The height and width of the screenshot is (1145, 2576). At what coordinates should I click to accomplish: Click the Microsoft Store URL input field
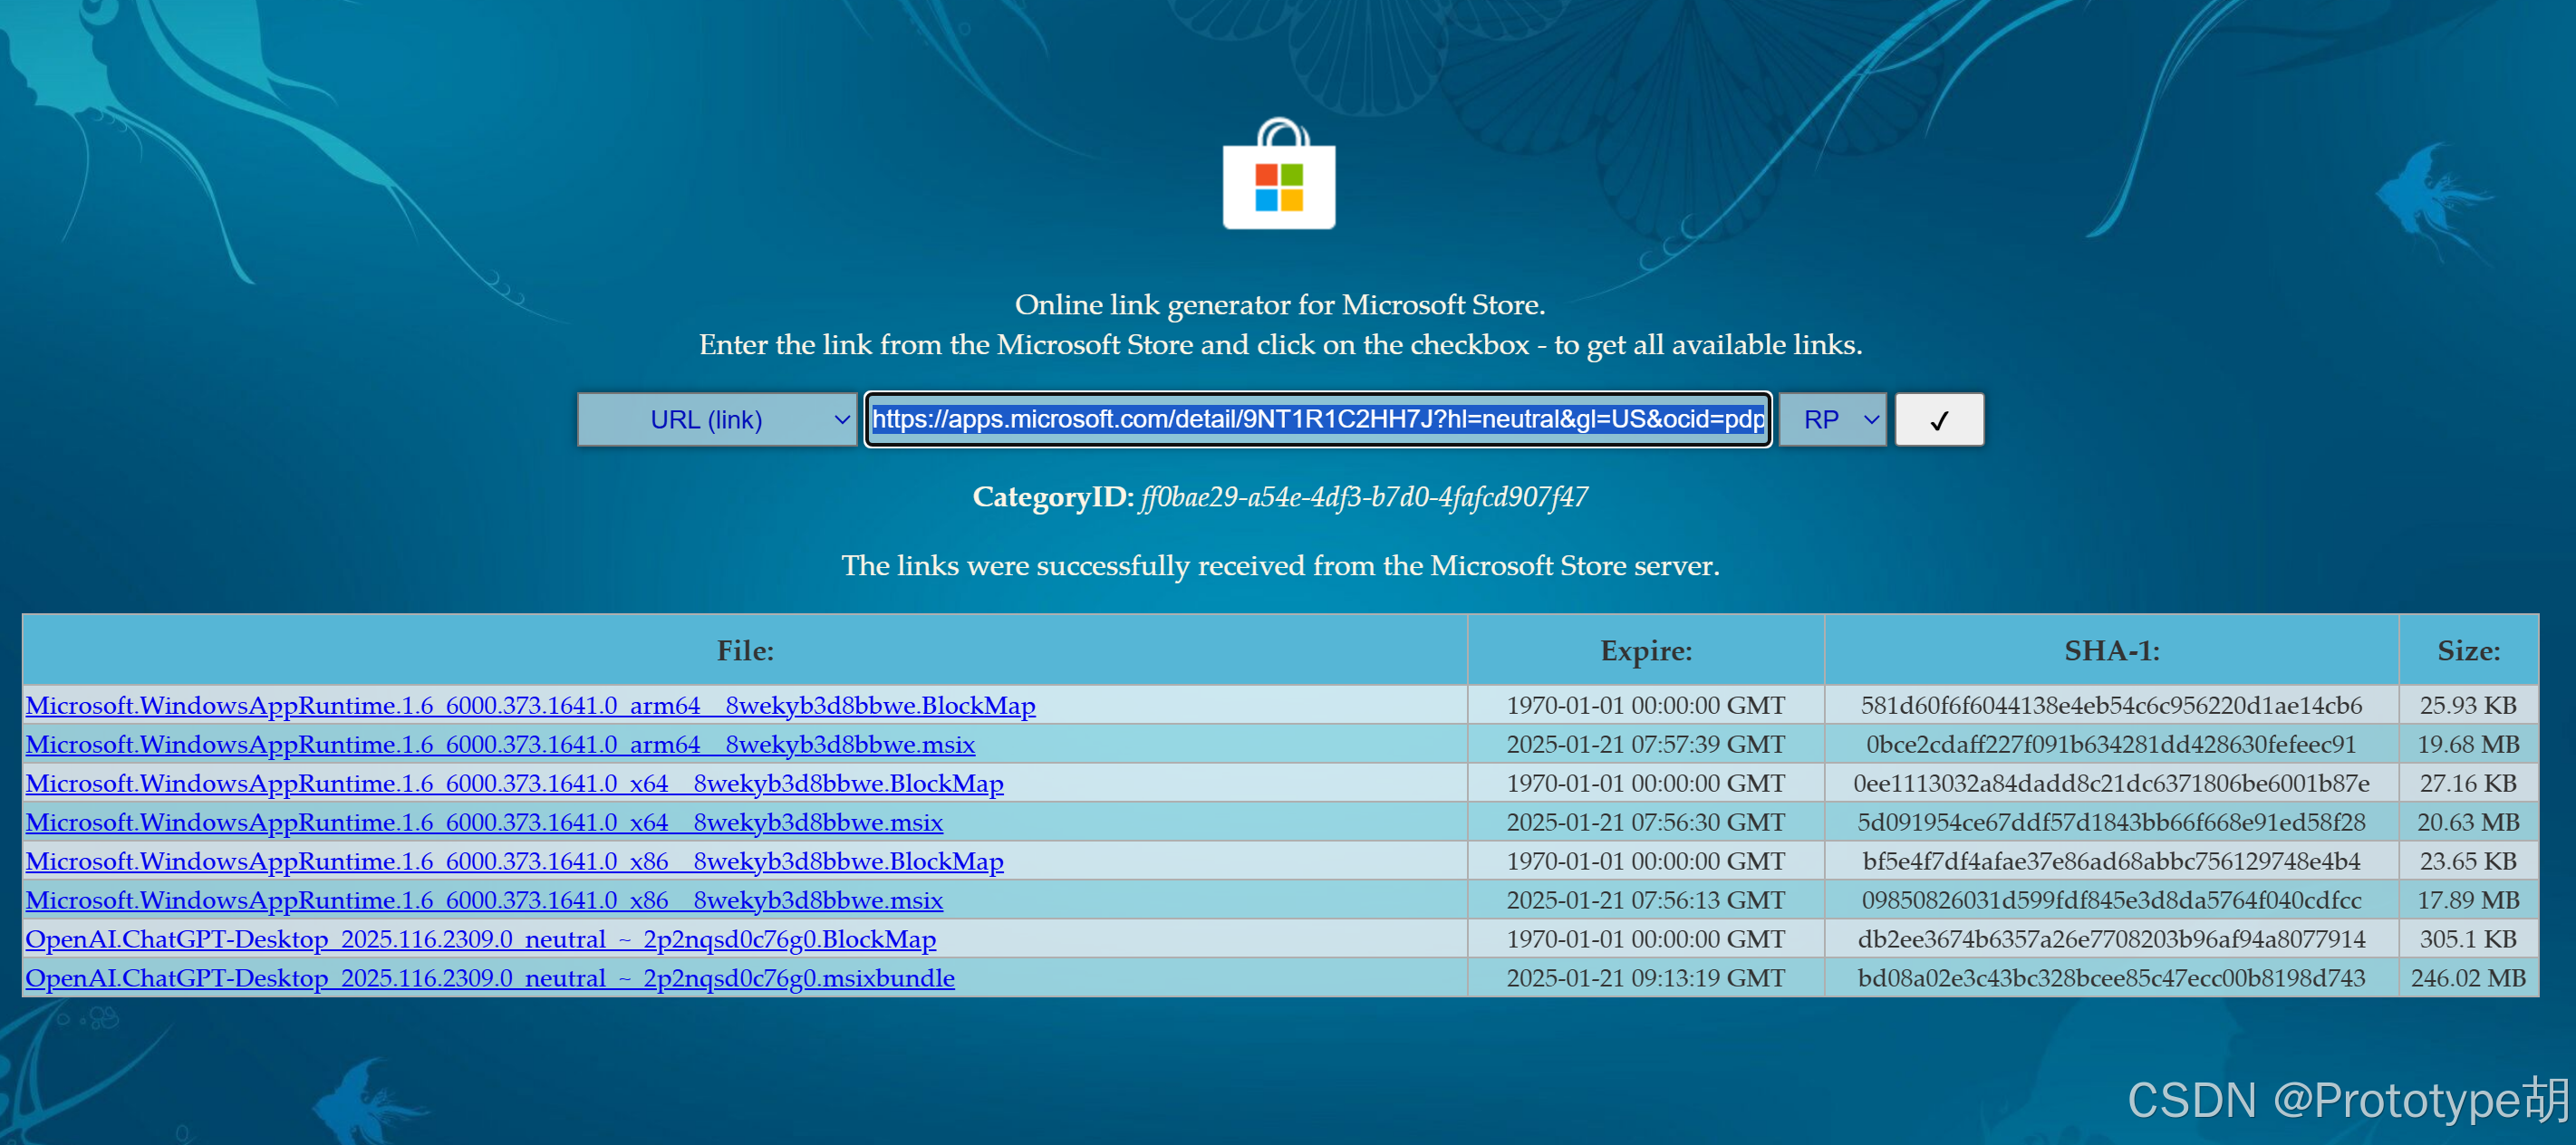(1318, 419)
